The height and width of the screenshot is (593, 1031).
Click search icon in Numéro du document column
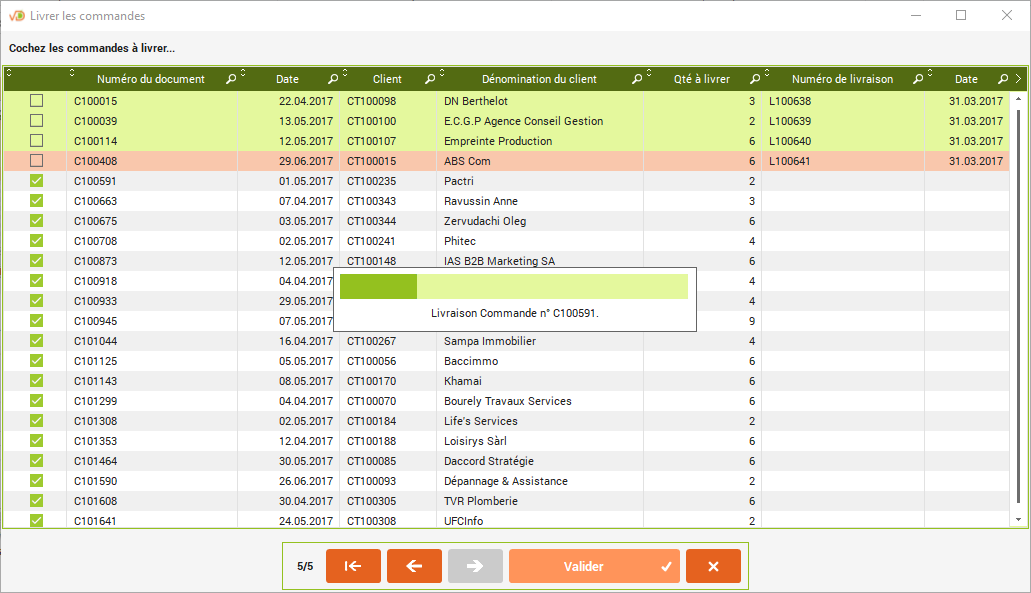coord(231,79)
